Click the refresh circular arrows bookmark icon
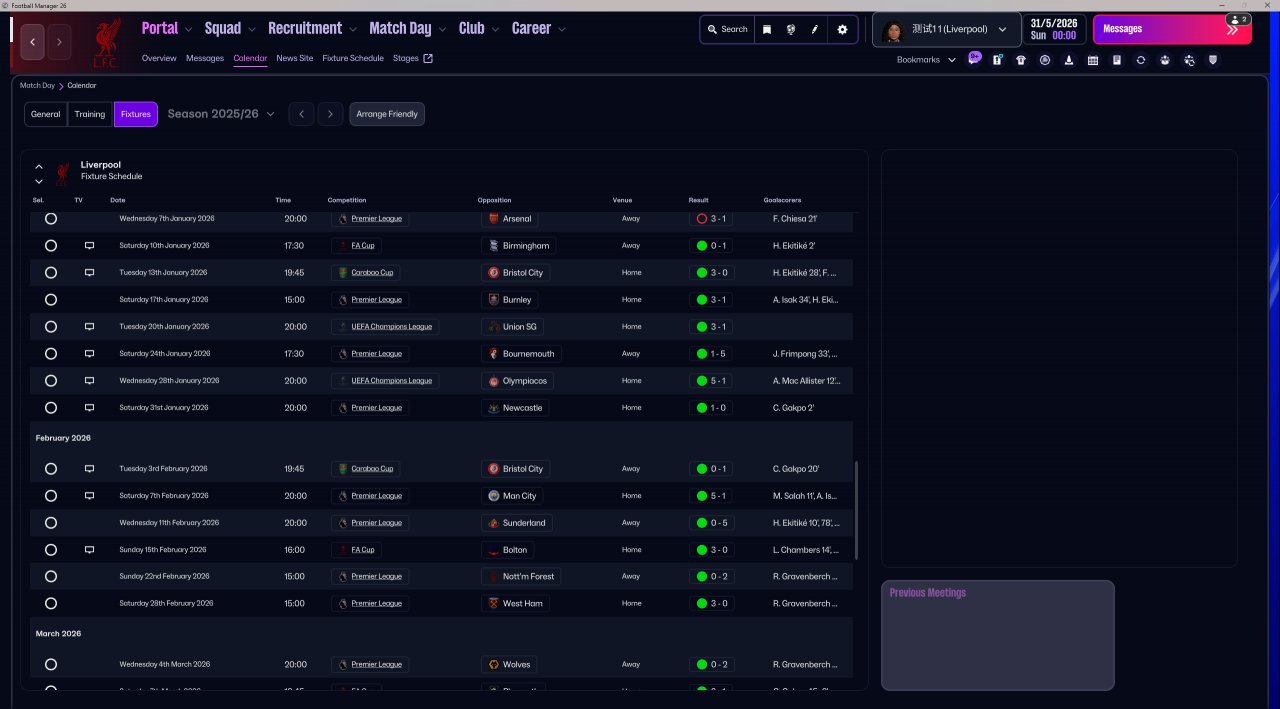The width and height of the screenshot is (1280, 709). (1141, 60)
